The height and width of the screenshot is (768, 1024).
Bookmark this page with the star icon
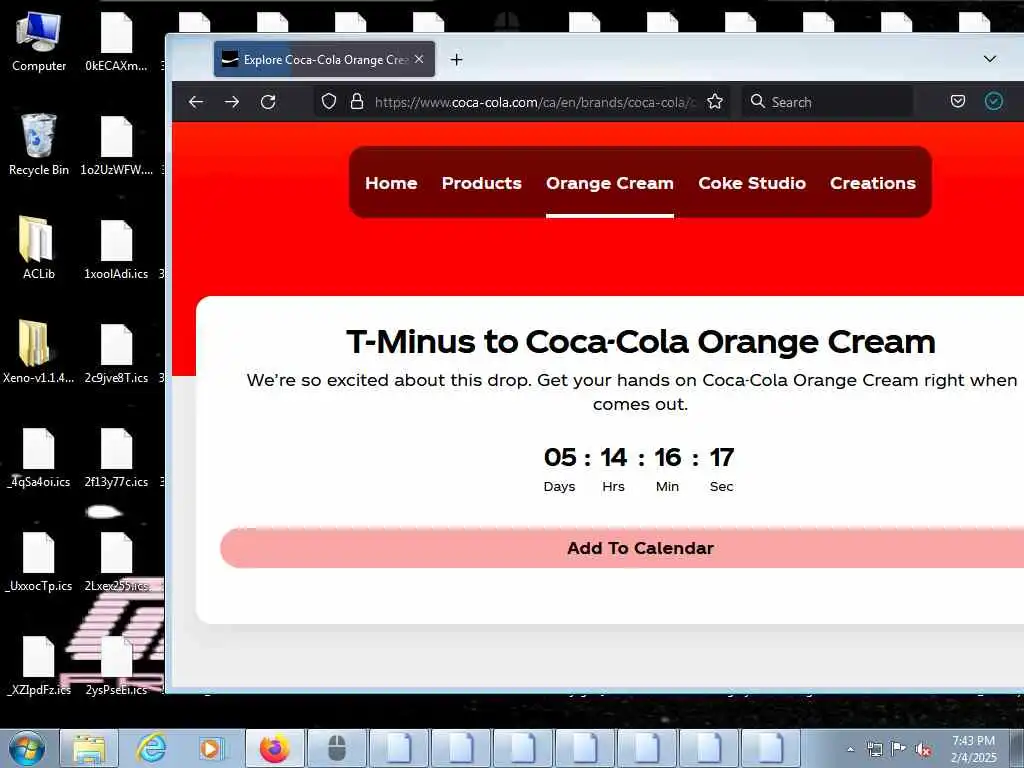(715, 102)
